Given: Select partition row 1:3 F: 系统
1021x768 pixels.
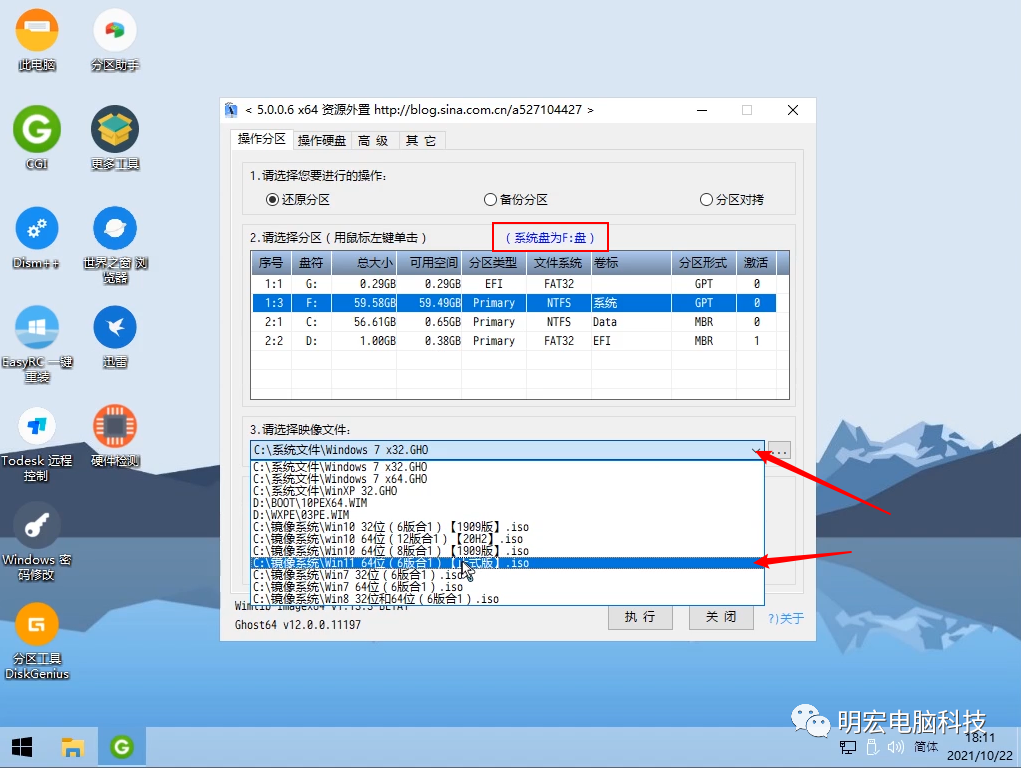Looking at the screenshot, I should (x=514, y=303).
